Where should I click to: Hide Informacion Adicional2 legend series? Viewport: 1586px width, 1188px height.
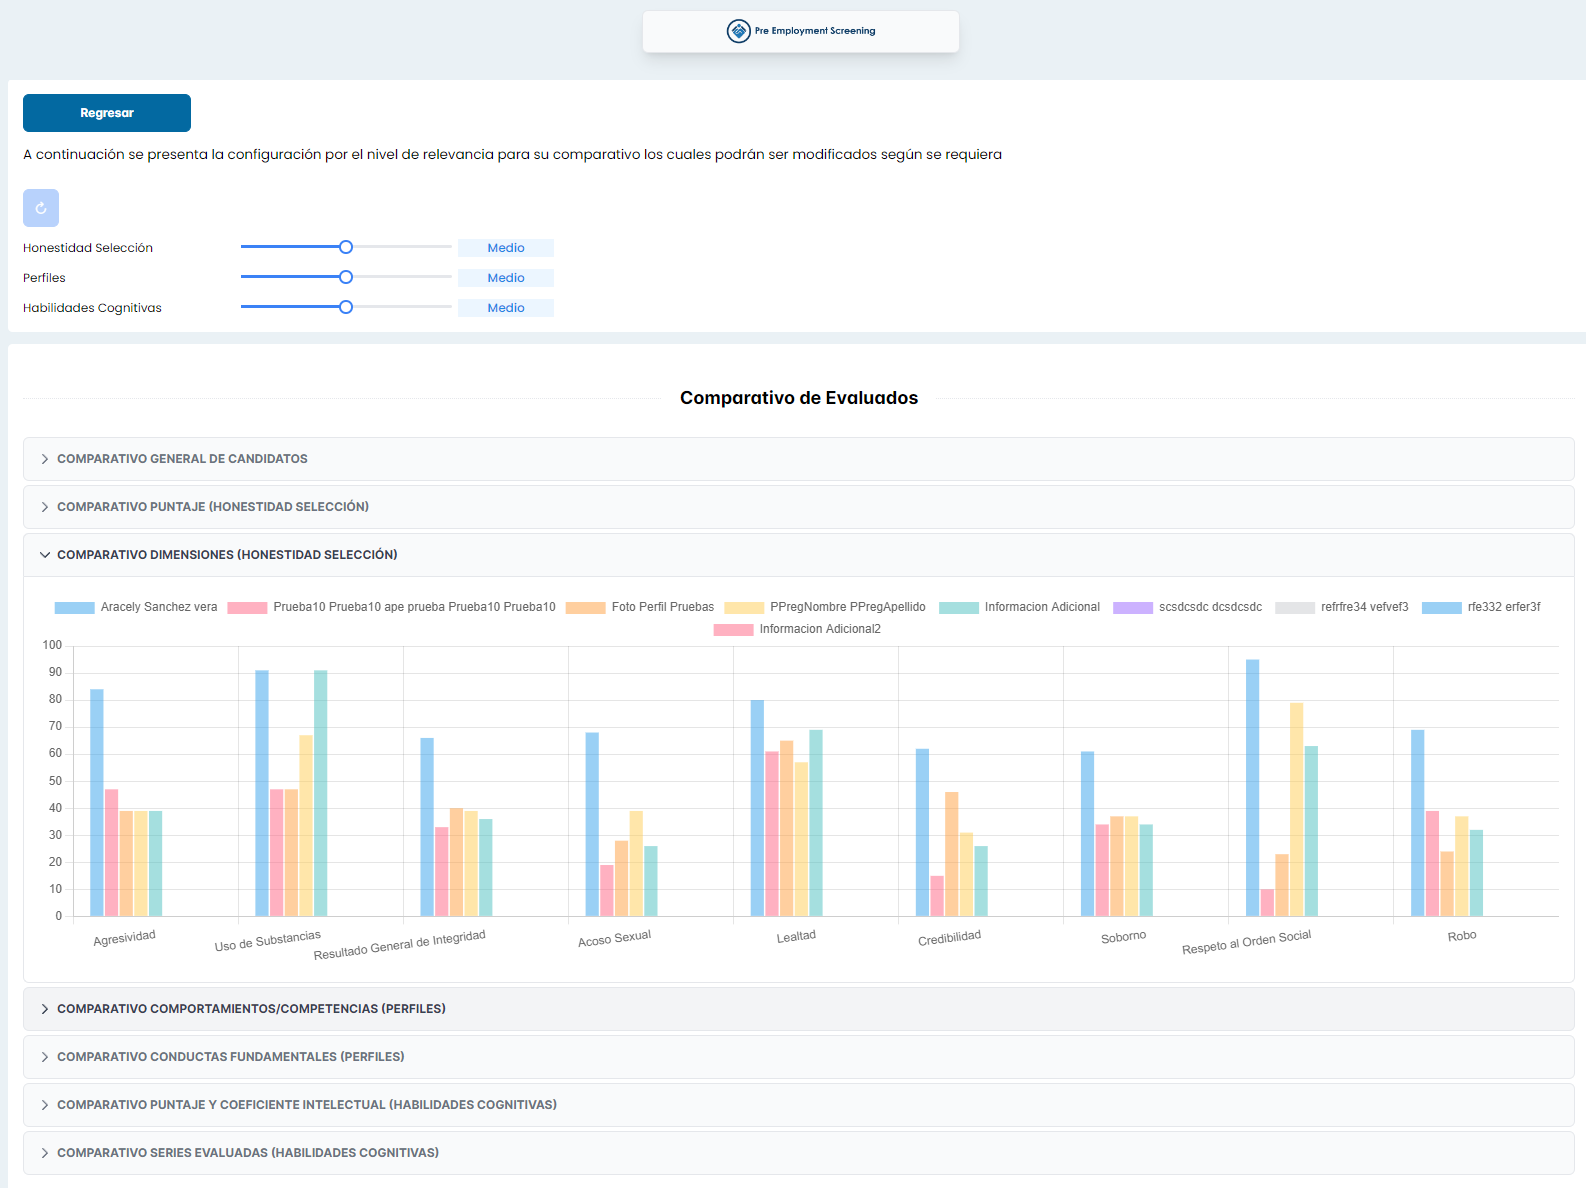click(x=798, y=629)
